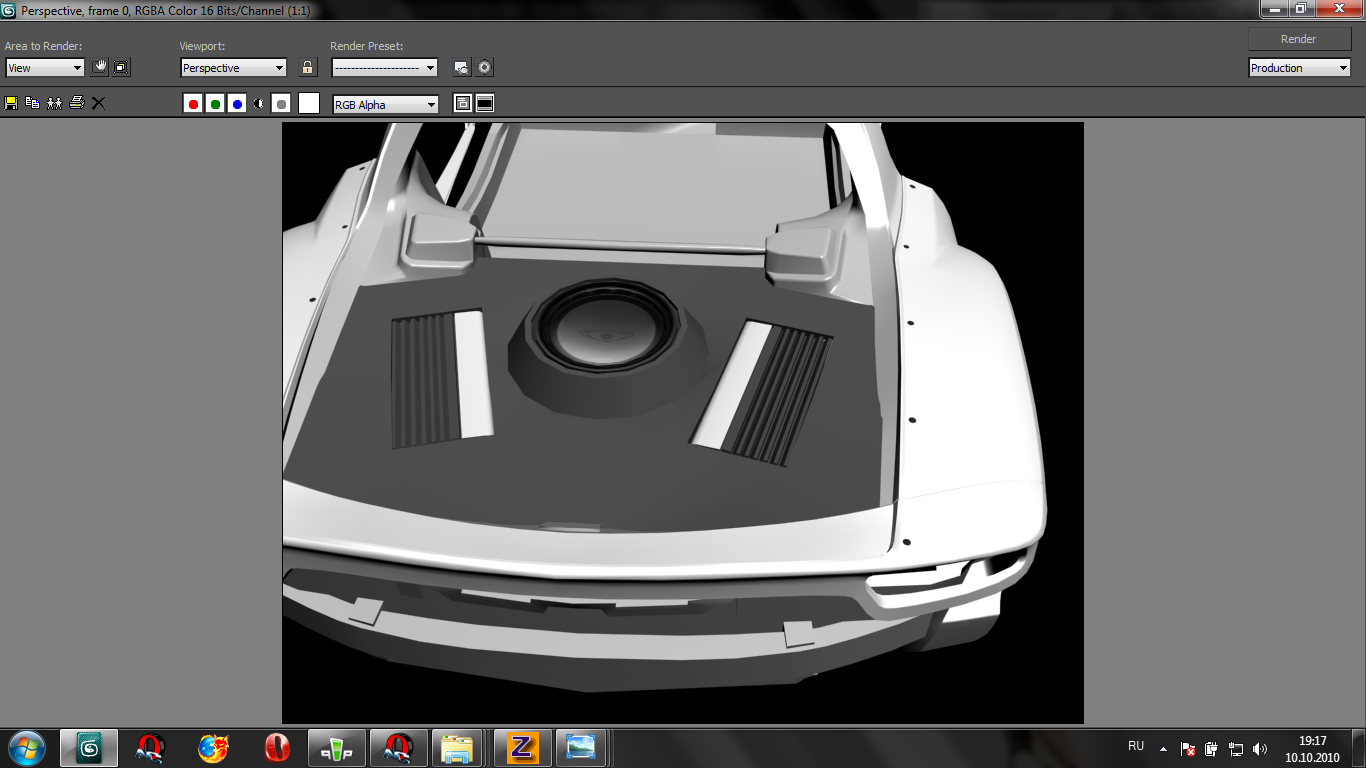Expand the Viewport Perspective dropdown
The width and height of the screenshot is (1366, 768).
click(233, 68)
